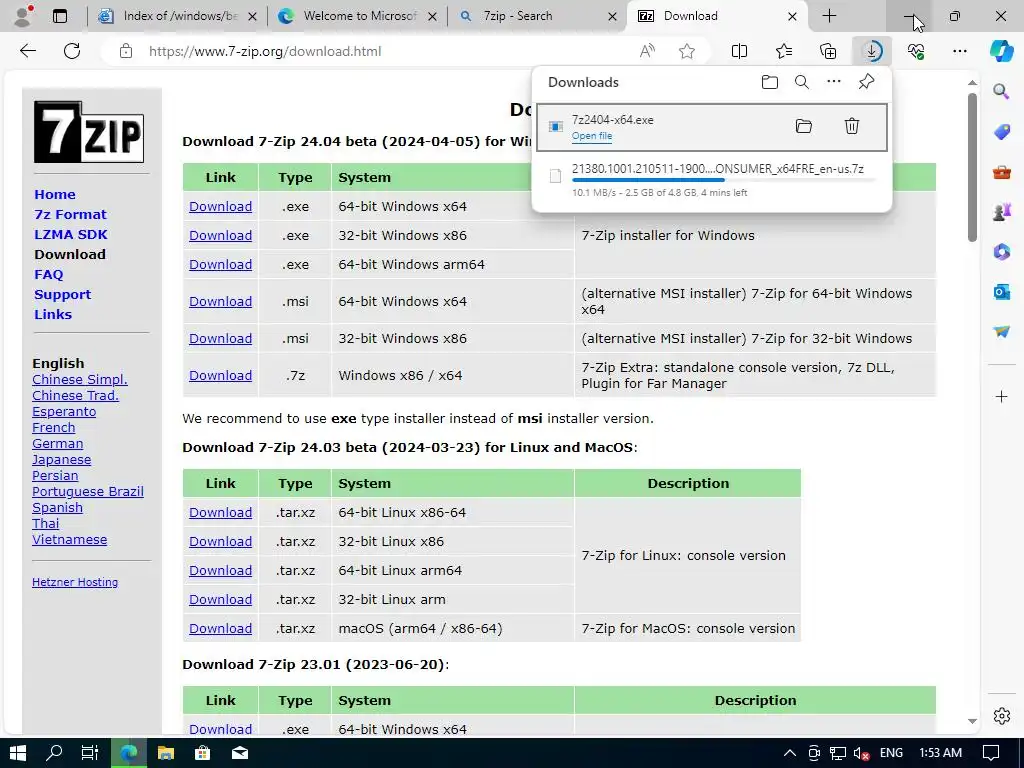This screenshot has width=1024, height=768.
Task: Go back with the back arrow
Action: tap(28, 51)
